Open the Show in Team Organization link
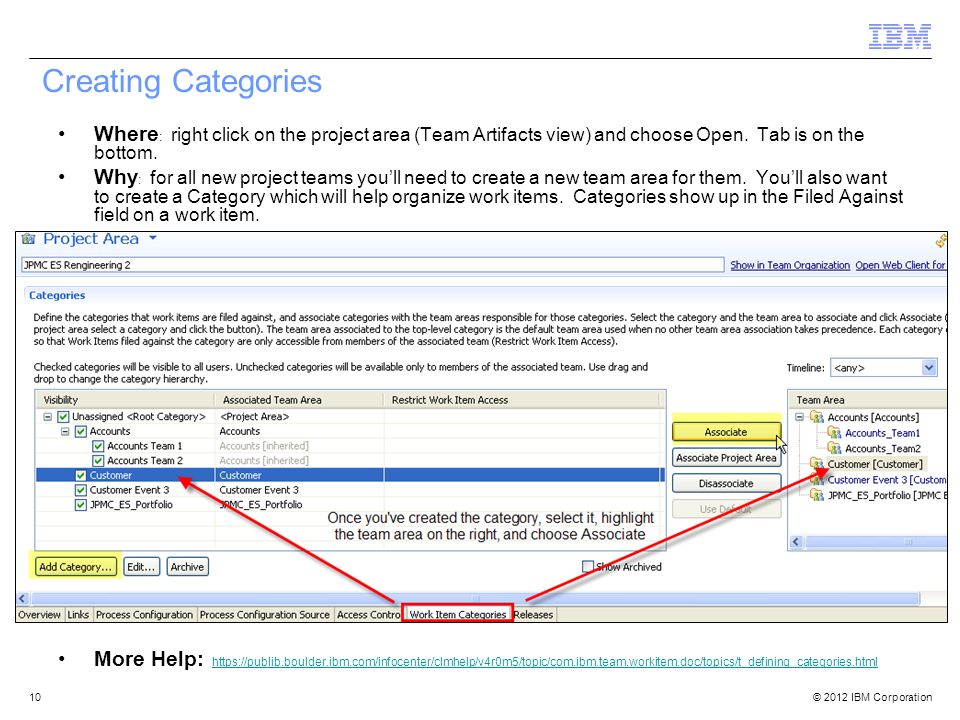This screenshot has height=720, width=960. click(x=790, y=265)
